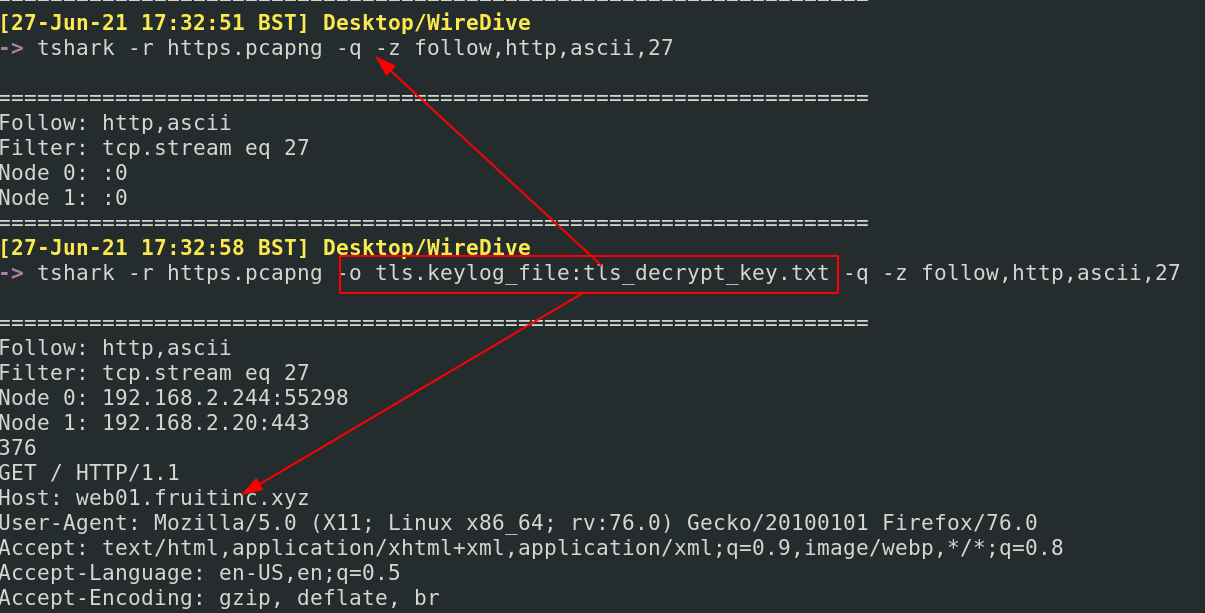Click the Node 0: 192.168.2.244:55298 line
Image resolution: width=1205 pixels, height=613 pixels.
click(174, 398)
